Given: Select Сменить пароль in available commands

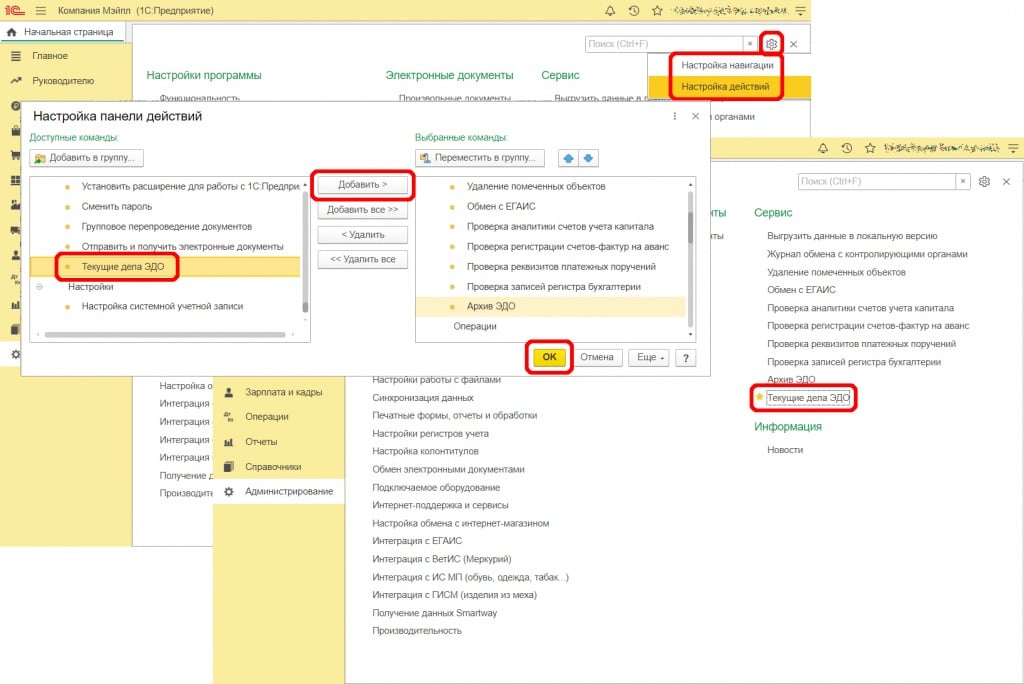Looking at the screenshot, I should pos(117,206).
